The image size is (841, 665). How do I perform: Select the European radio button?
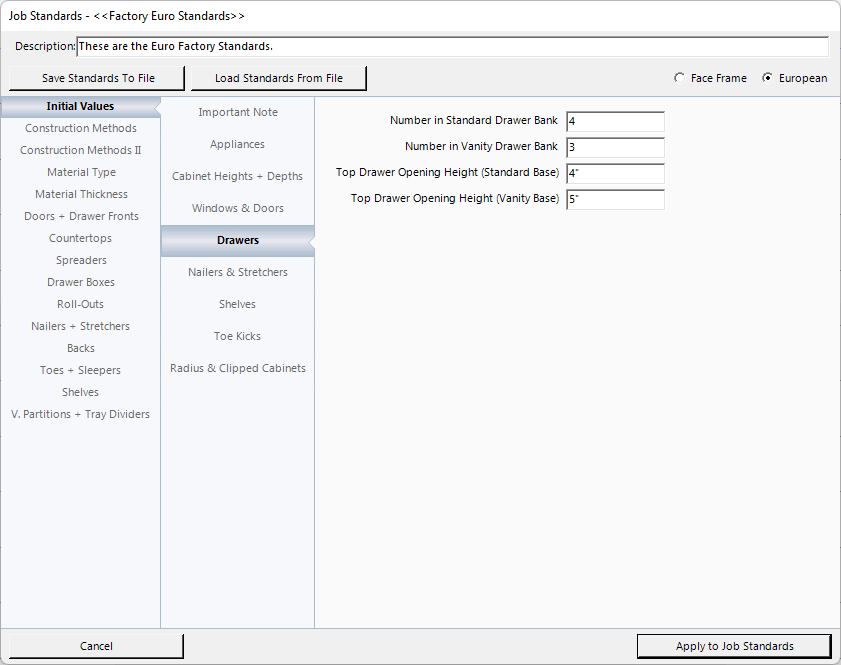coord(768,78)
